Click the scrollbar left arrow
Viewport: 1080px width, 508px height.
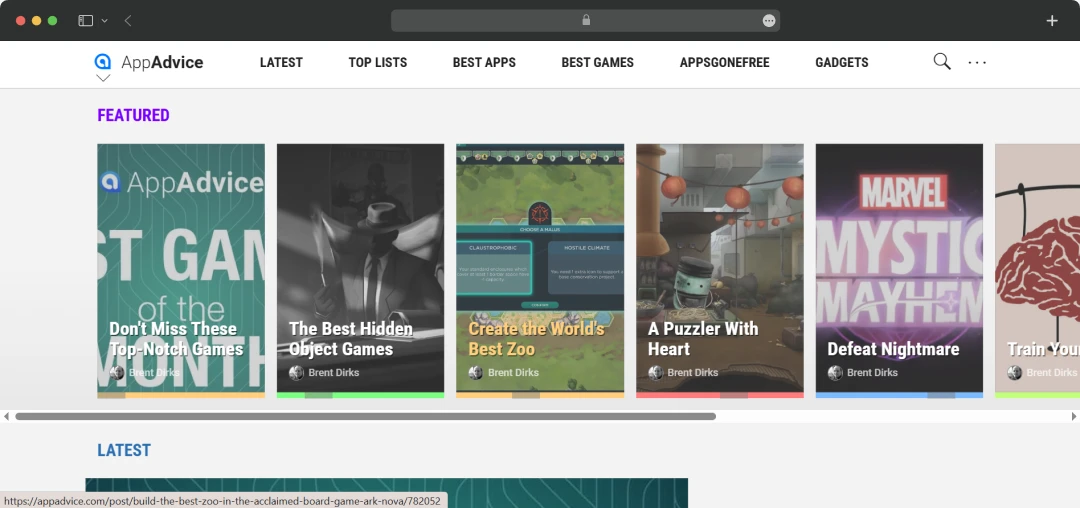(x=6, y=416)
